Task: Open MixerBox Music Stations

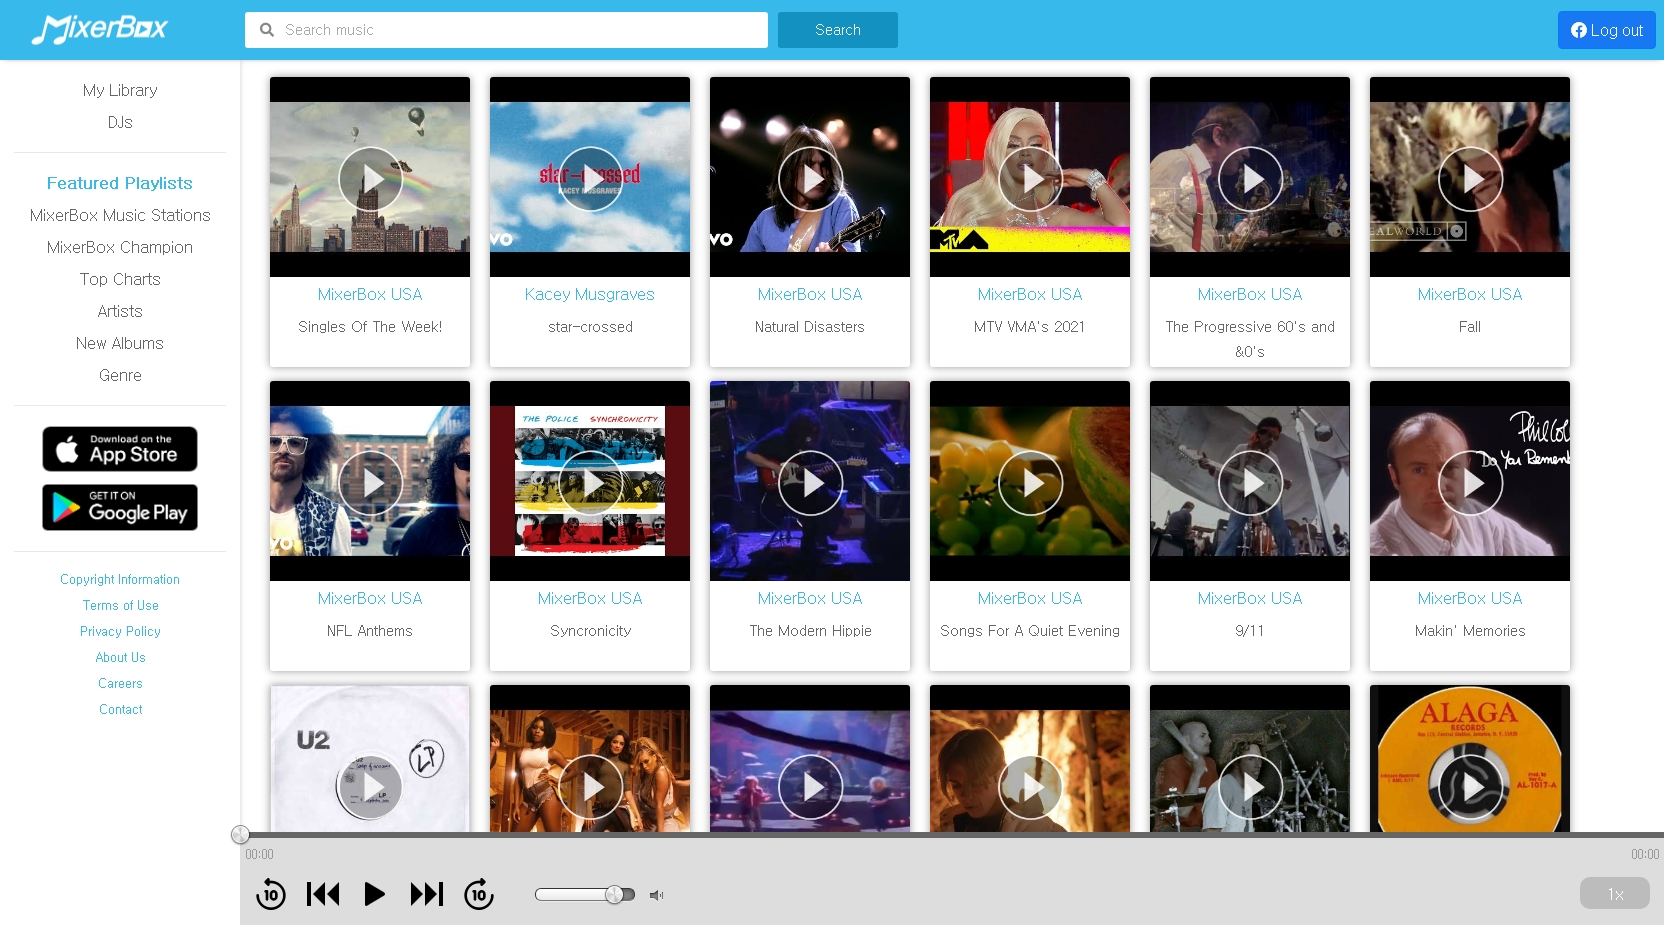Action: tap(120, 215)
